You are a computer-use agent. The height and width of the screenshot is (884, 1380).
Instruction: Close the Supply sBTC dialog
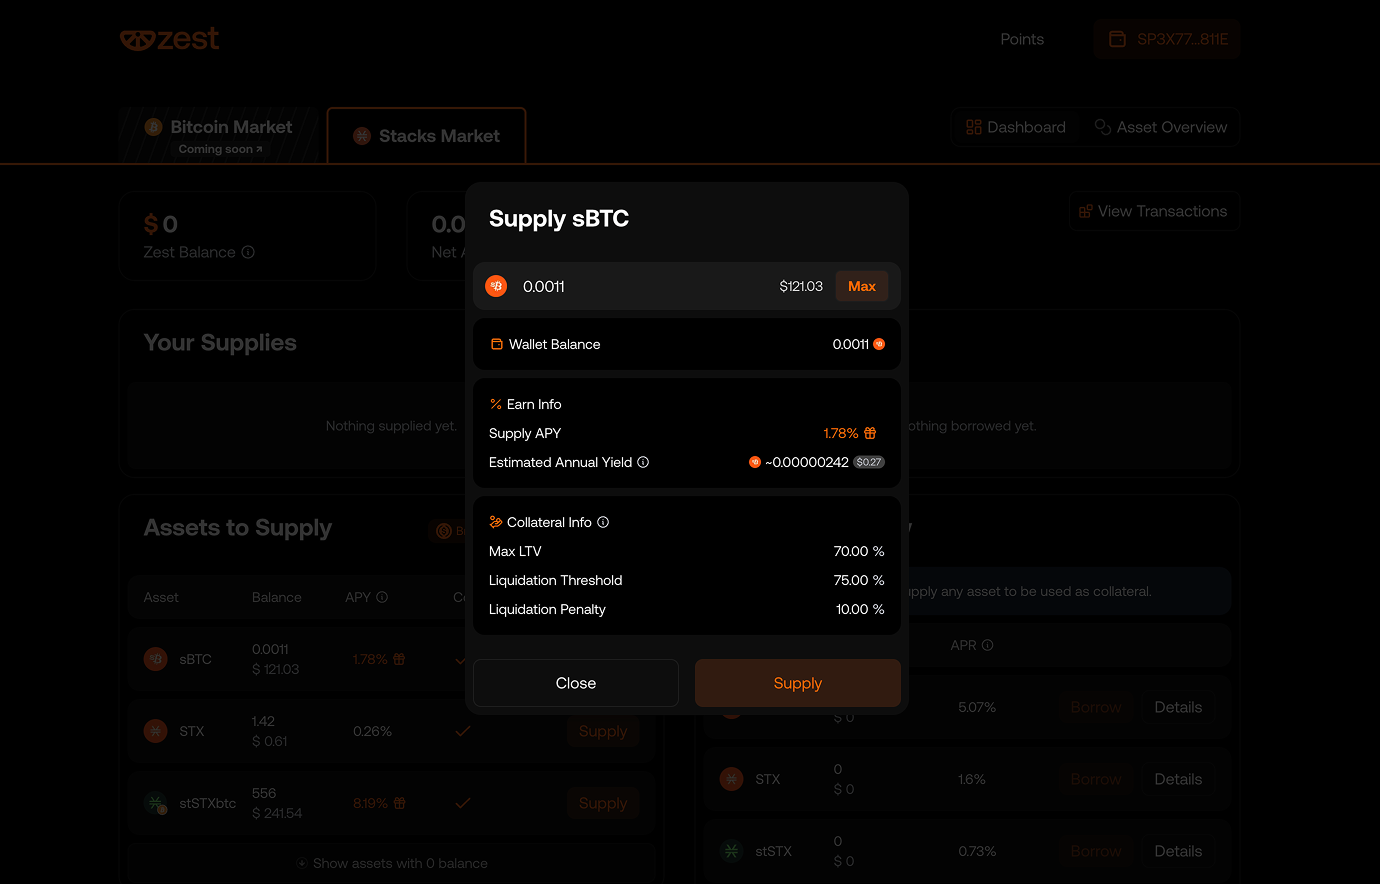(x=575, y=683)
